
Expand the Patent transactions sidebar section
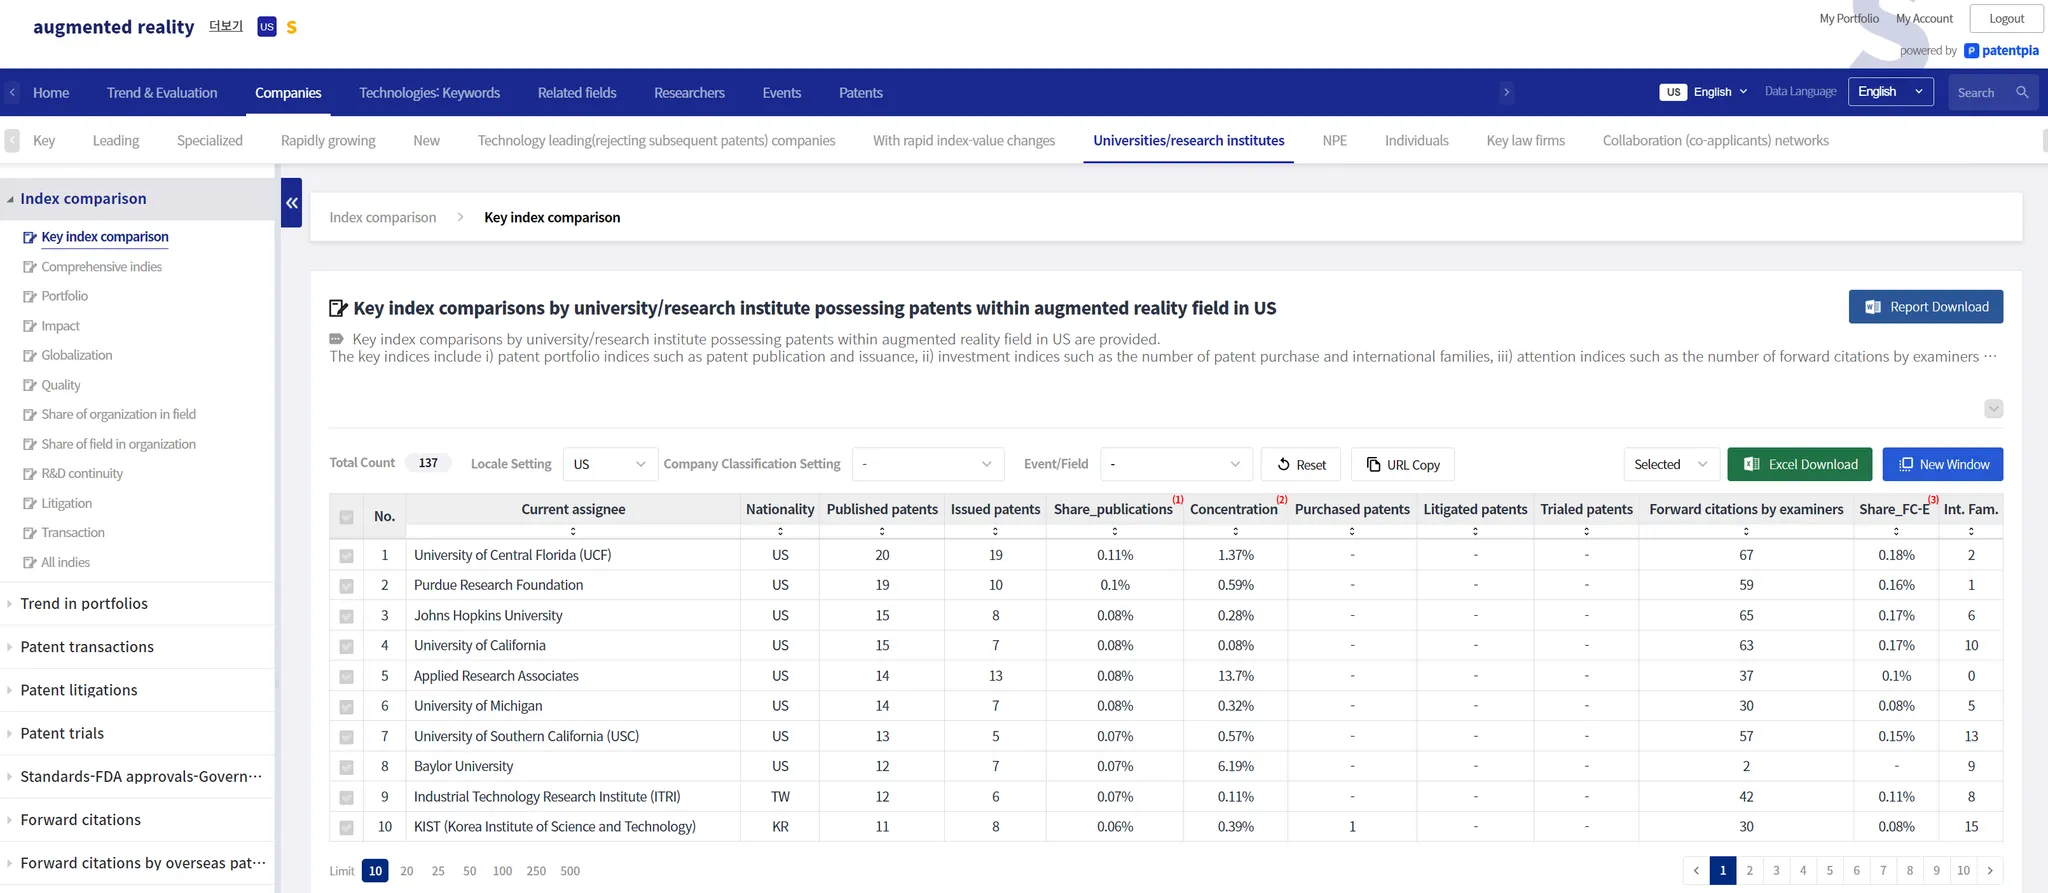[87, 647]
